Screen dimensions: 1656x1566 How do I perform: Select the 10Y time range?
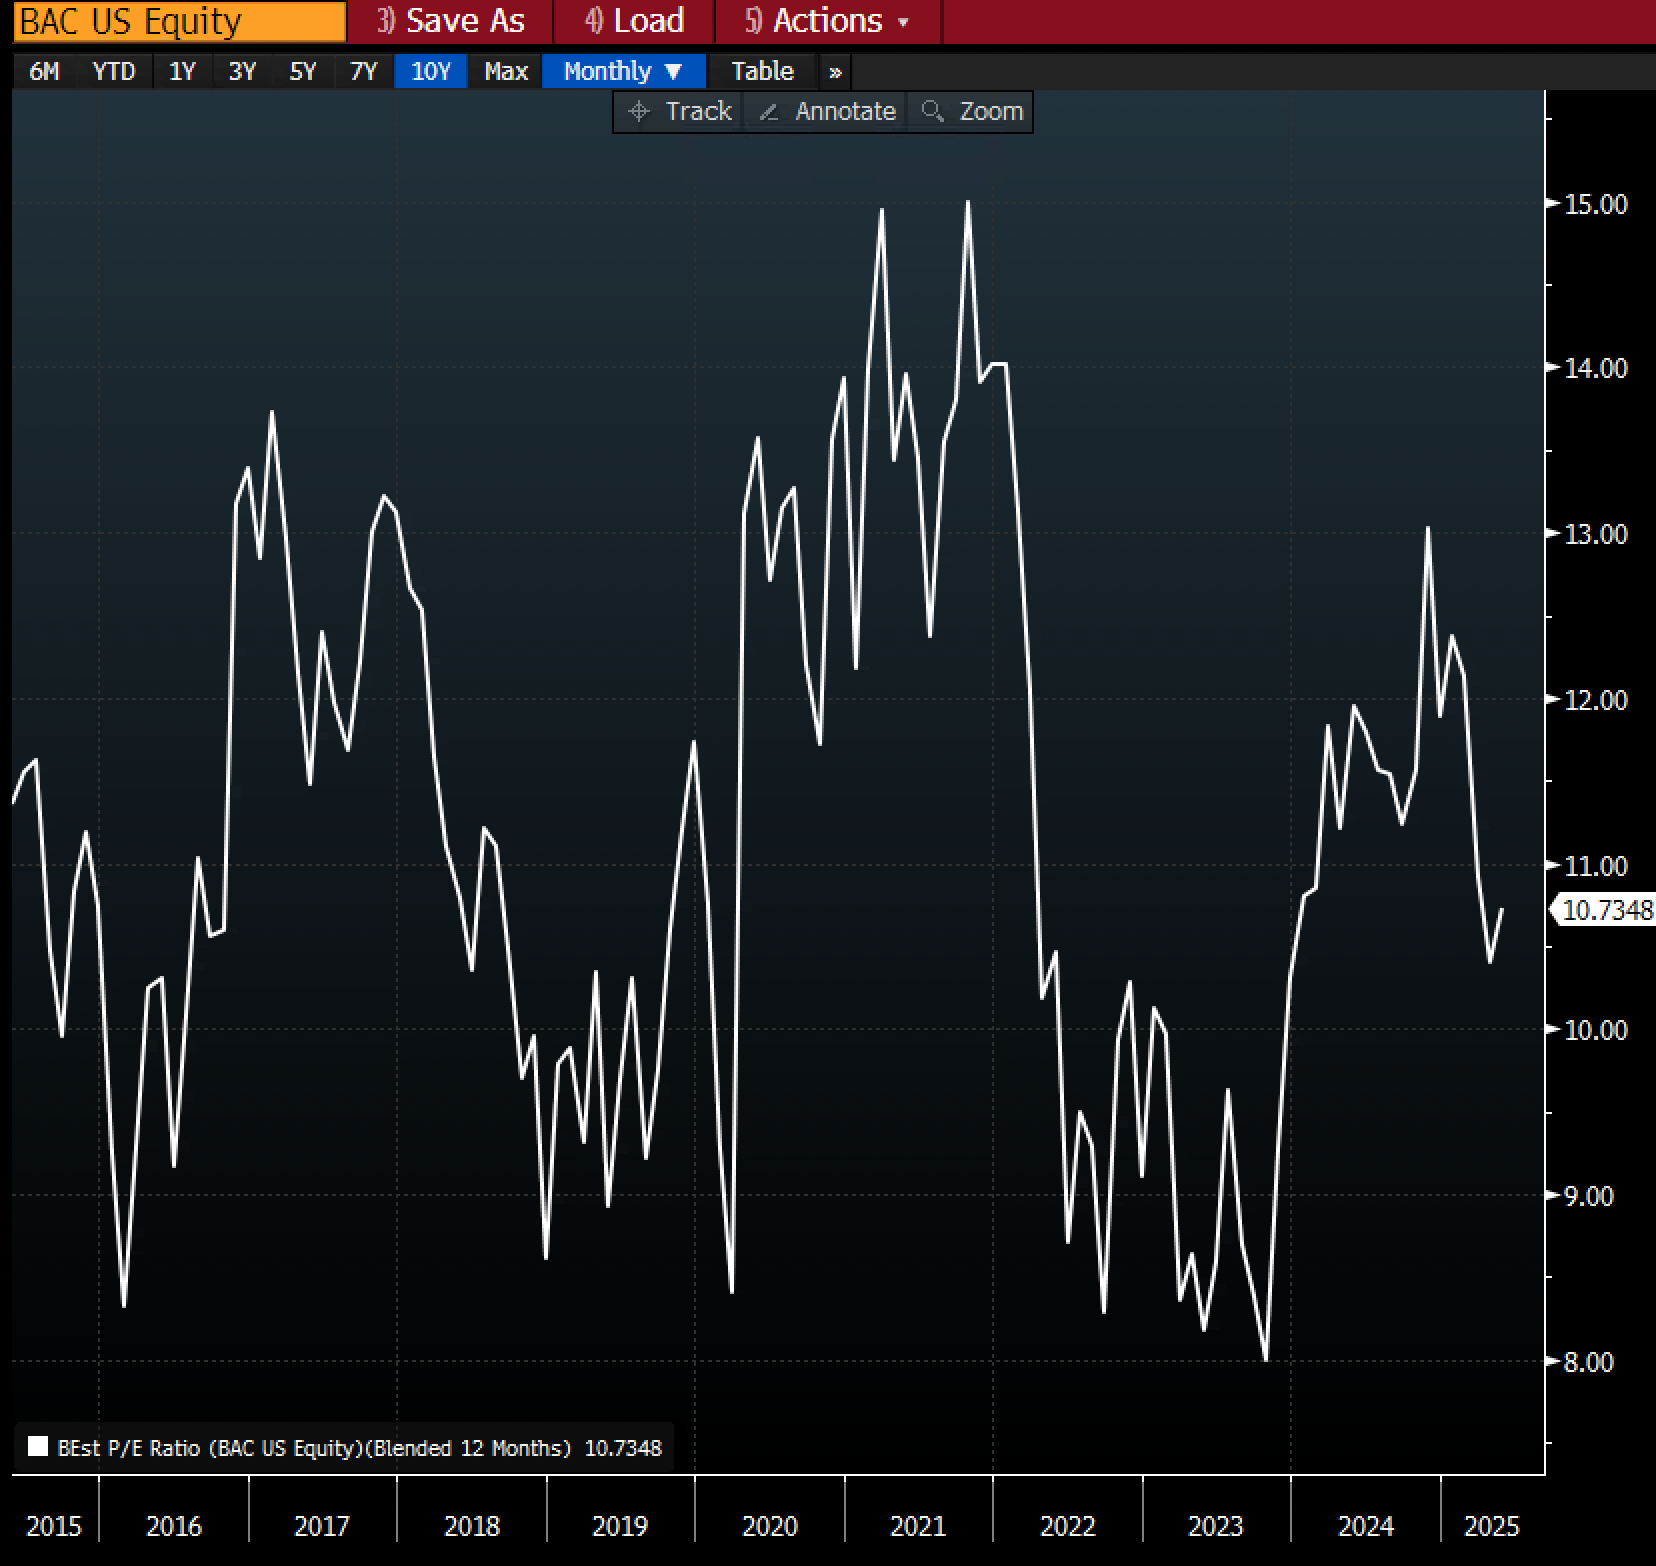tap(431, 71)
